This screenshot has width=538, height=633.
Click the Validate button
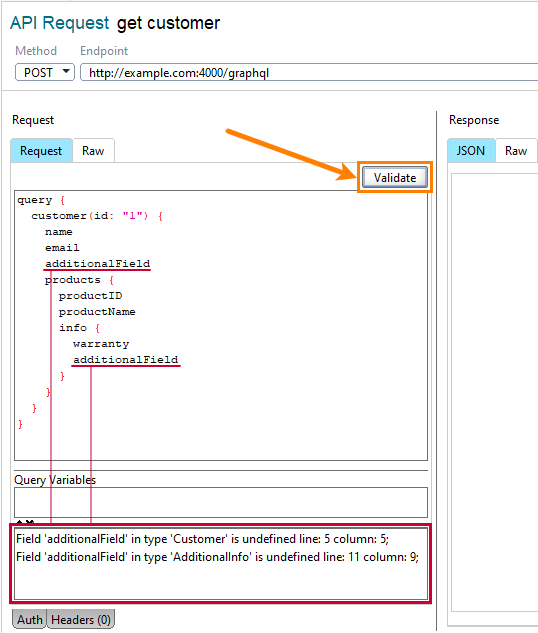395,178
